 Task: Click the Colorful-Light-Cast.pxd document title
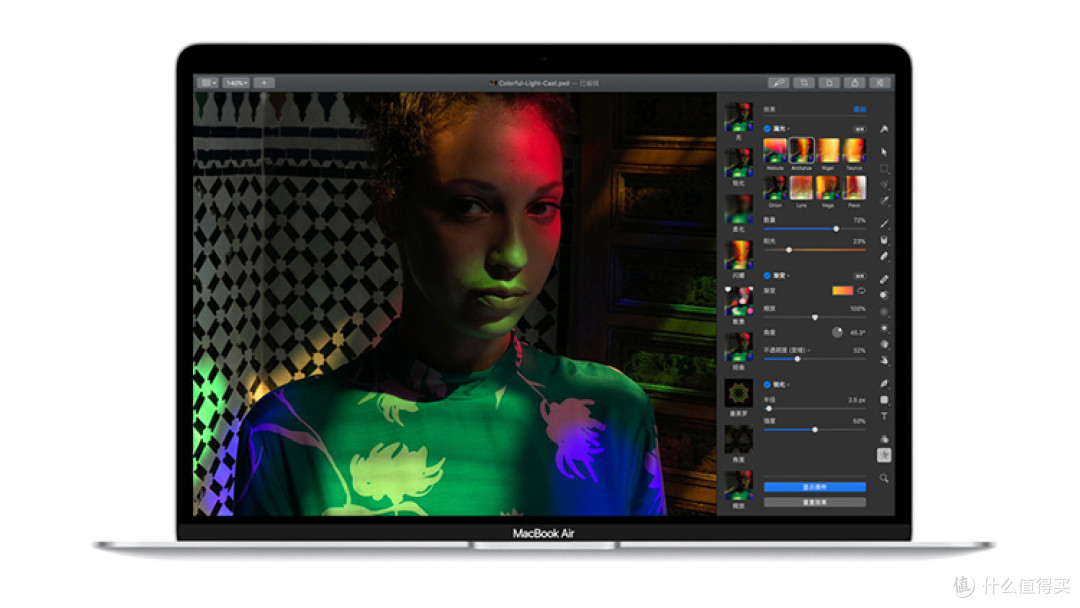point(534,83)
